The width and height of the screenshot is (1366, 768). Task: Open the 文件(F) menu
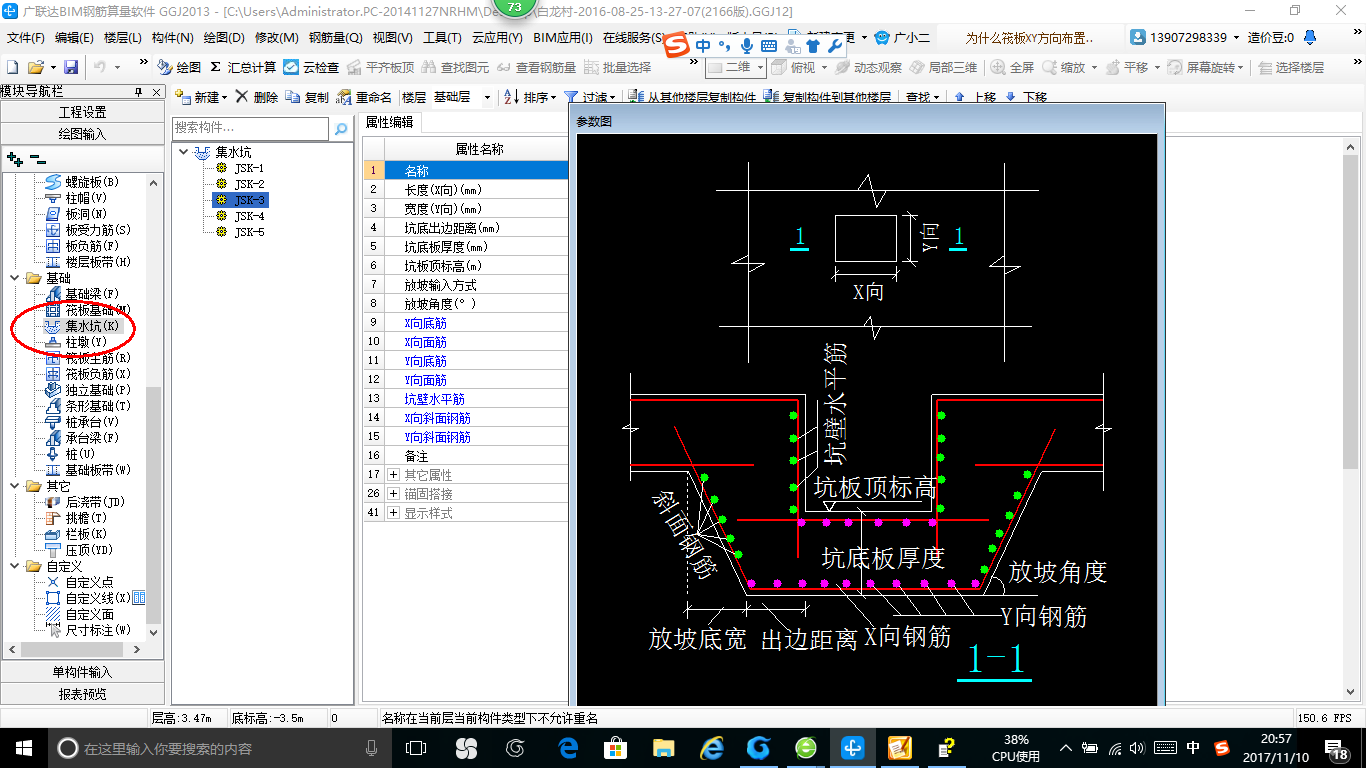[26, 38]
